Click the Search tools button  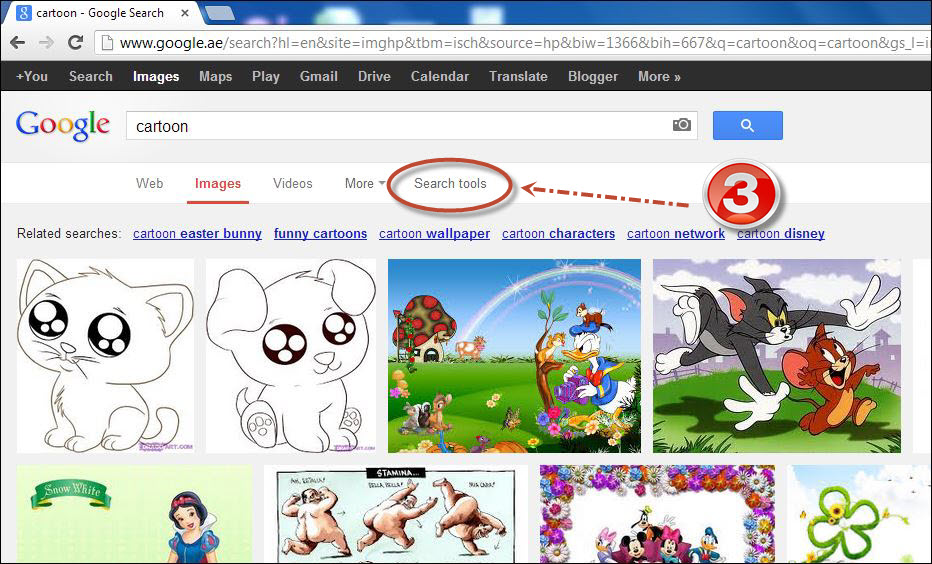coord(450,183)
